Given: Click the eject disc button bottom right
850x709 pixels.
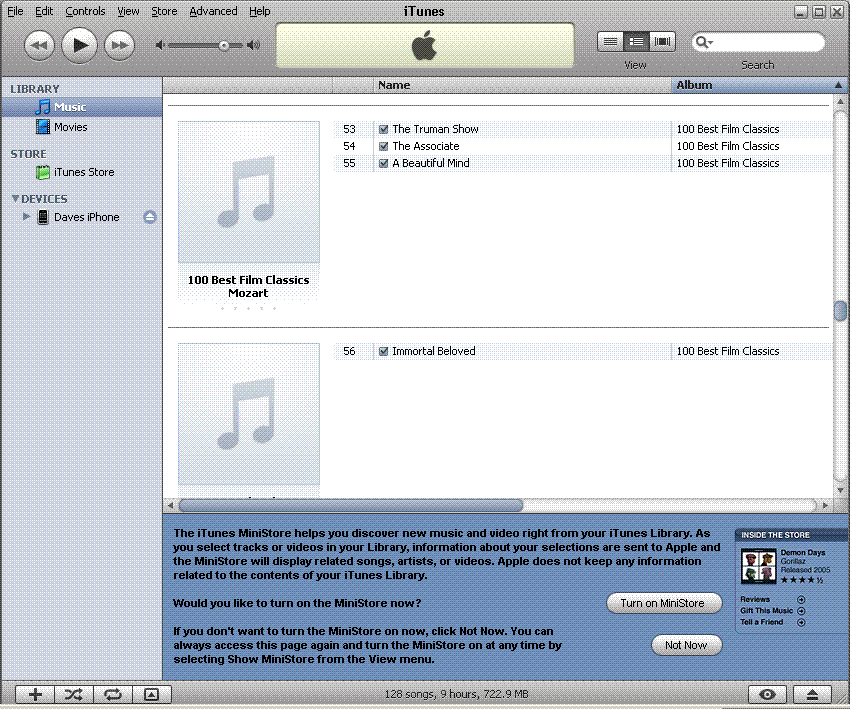Looking at the screenshot, I should click(812, 694).
